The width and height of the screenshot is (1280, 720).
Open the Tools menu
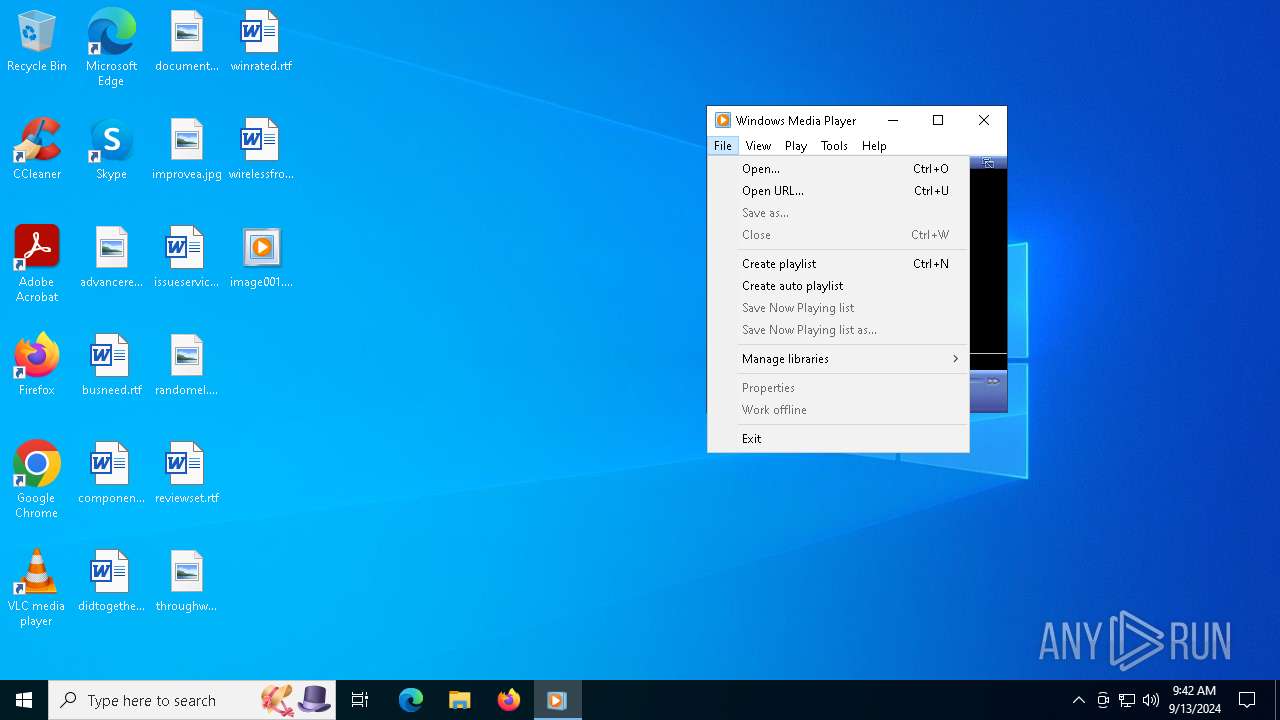pyautogui.click(x=834, y=145)
